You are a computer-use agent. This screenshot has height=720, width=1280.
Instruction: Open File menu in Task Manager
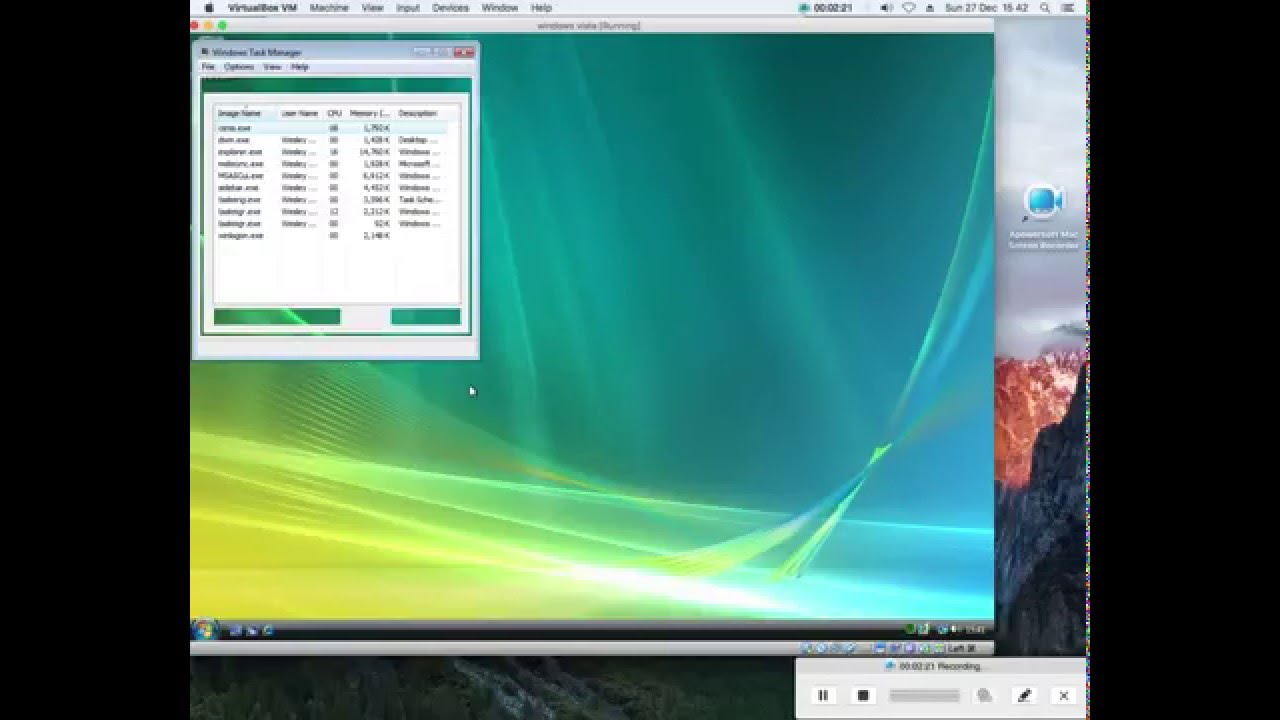208,67
